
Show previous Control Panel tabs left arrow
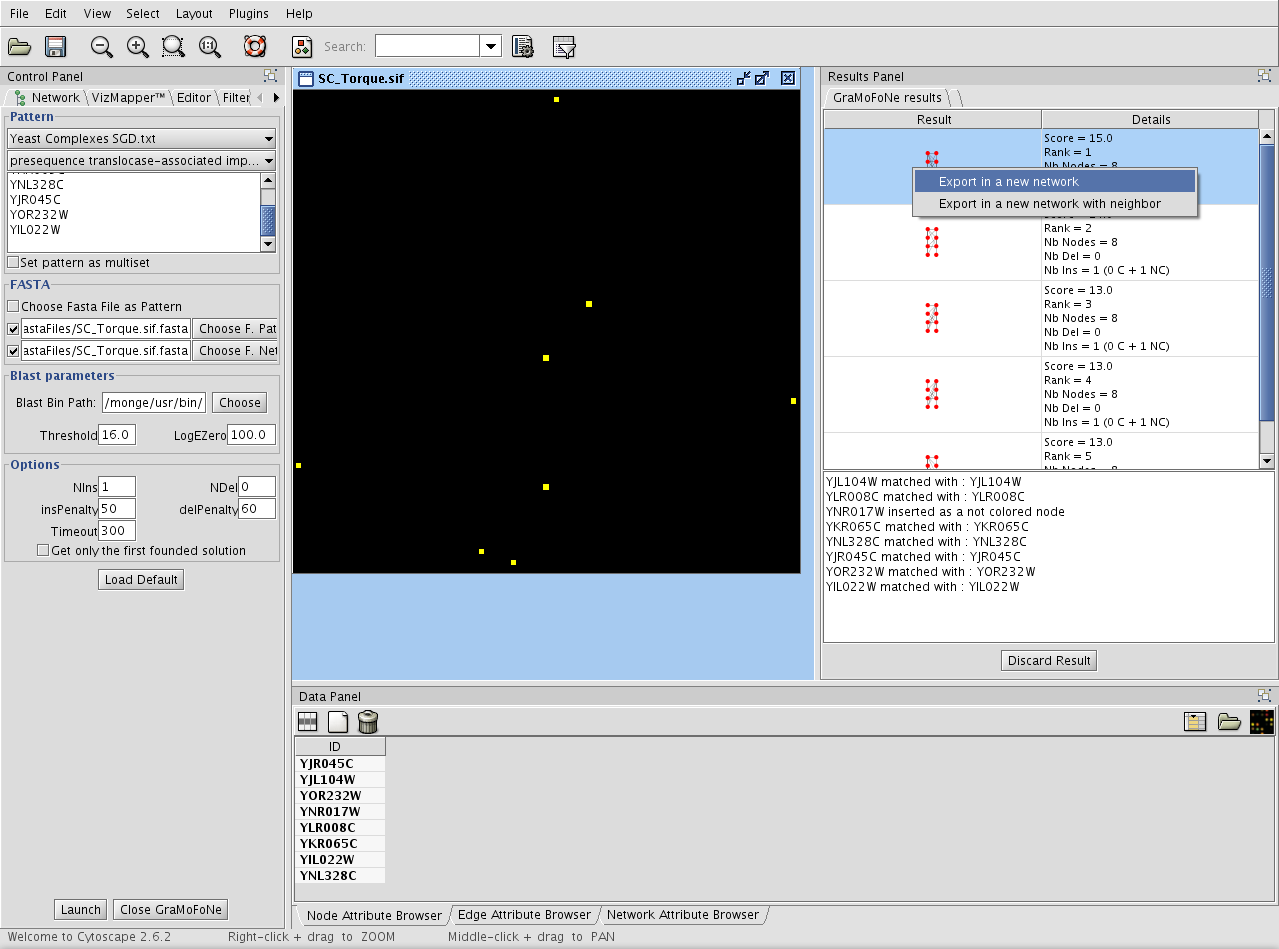[x=260, y=97]
